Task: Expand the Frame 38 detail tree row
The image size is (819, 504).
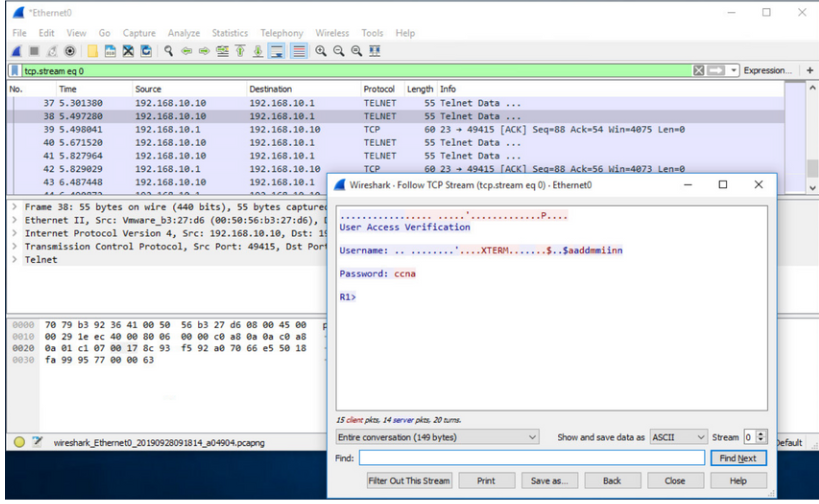Action: (13, 207)
